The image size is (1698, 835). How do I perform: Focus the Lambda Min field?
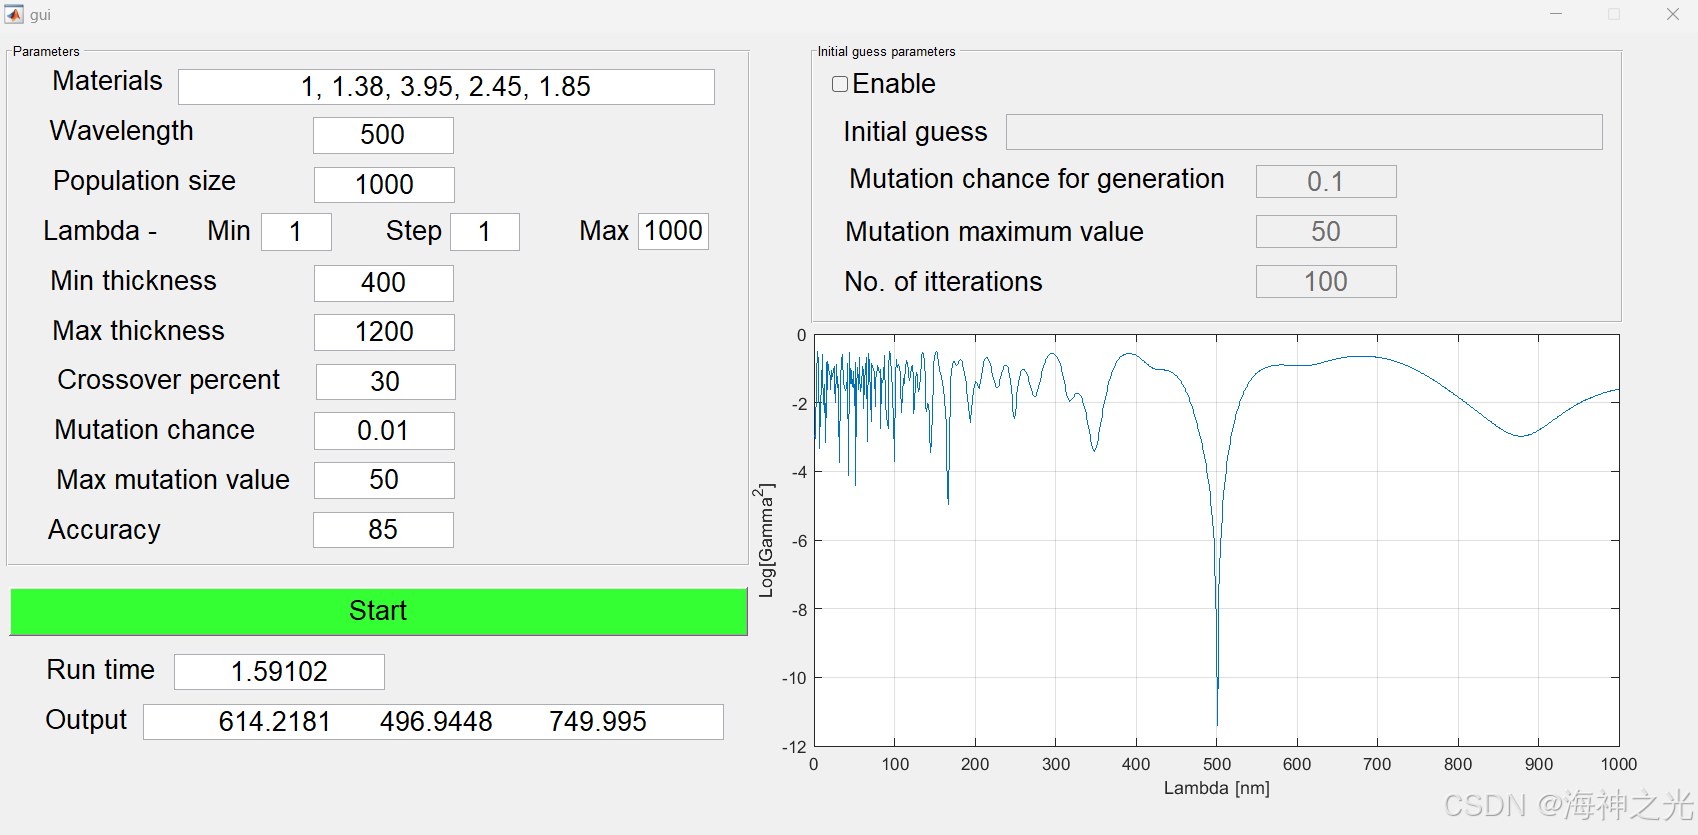[x=296, y=232]
